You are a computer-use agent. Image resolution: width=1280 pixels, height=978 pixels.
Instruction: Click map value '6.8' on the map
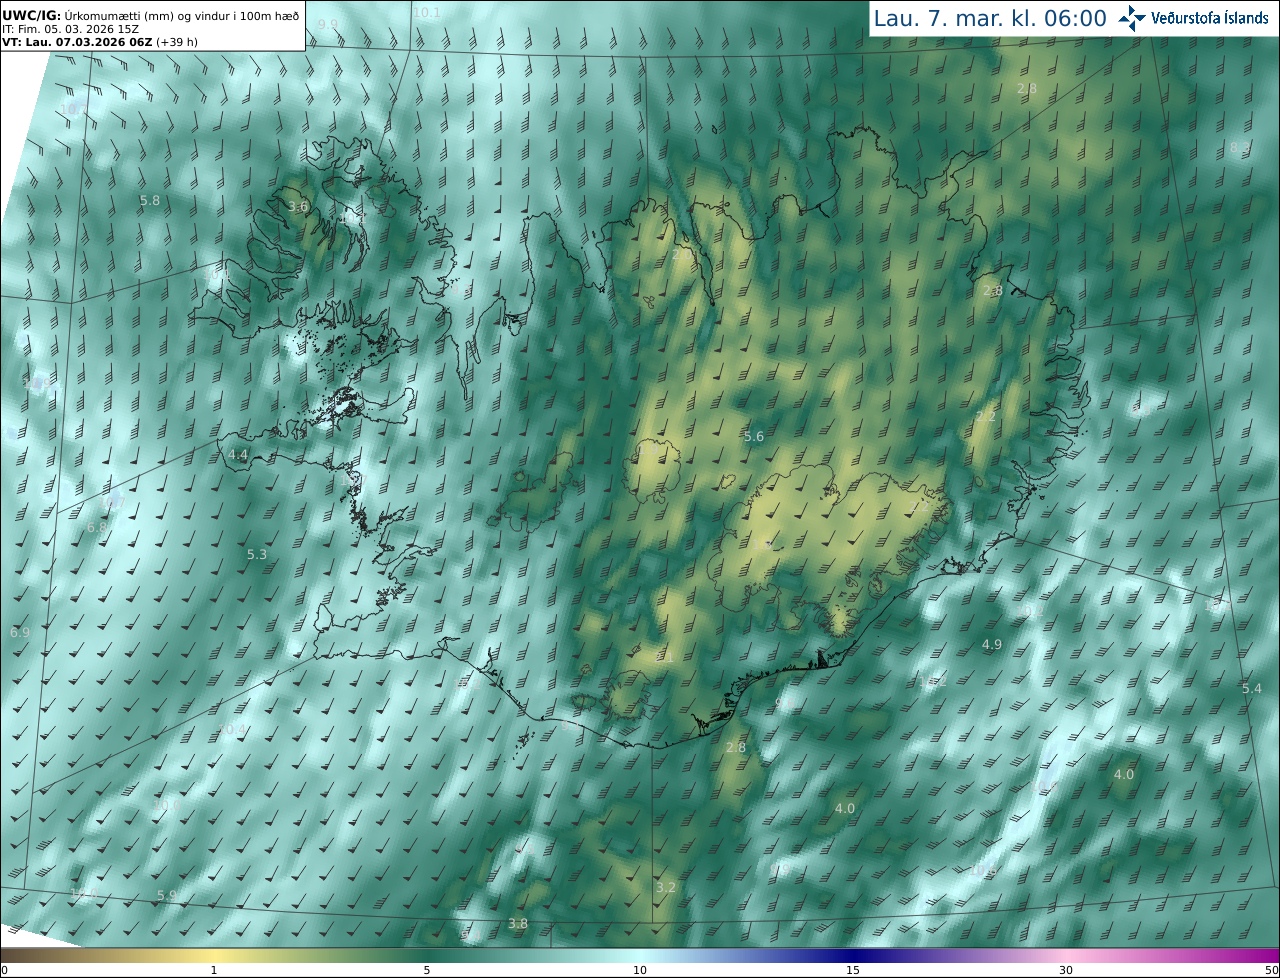(x=97, y=528)
